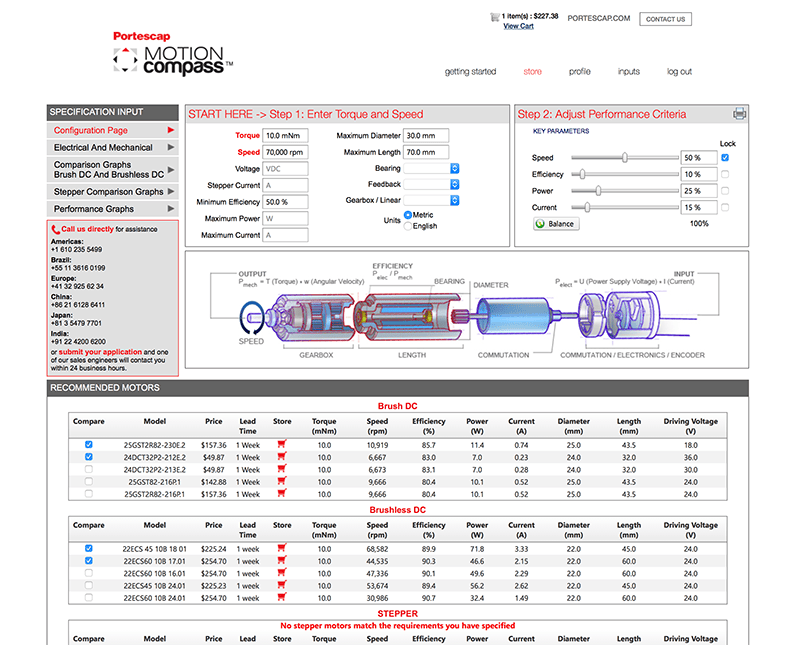Click the Balance button
The width and height of the screenshot is (800, 645).
click(556, 224)
